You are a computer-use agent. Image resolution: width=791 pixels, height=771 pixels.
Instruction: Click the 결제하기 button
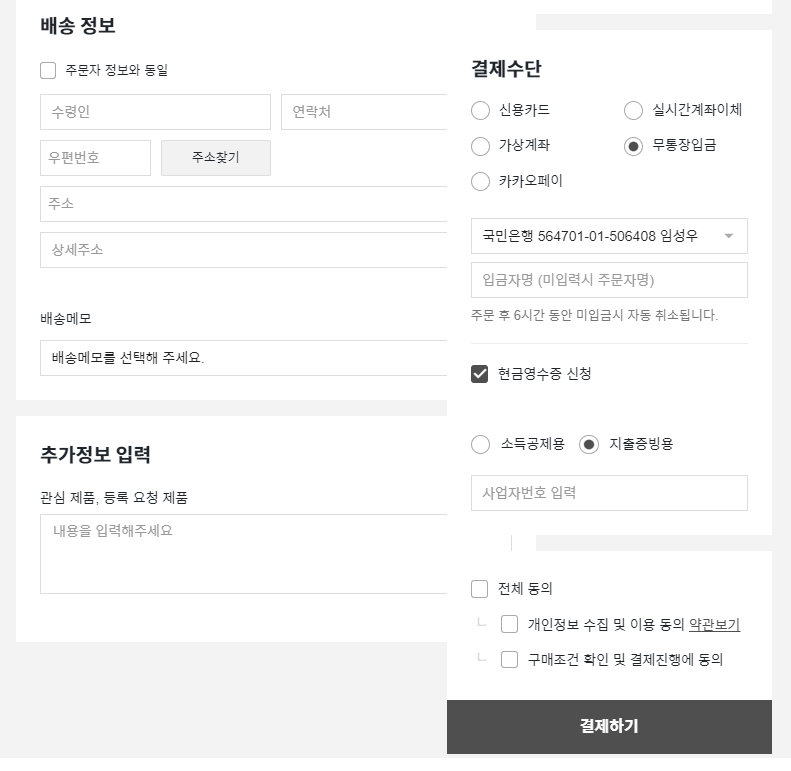pyautogui.click(x=609, y=727)
